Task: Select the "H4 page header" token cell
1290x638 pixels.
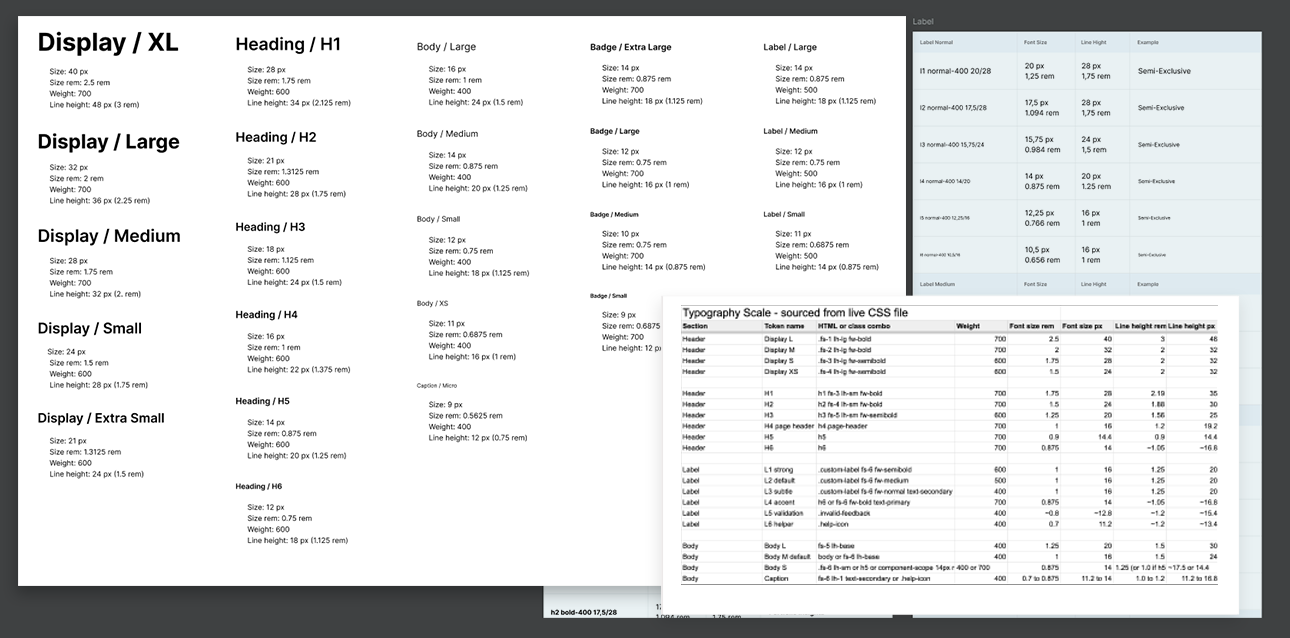Action: 789,426
